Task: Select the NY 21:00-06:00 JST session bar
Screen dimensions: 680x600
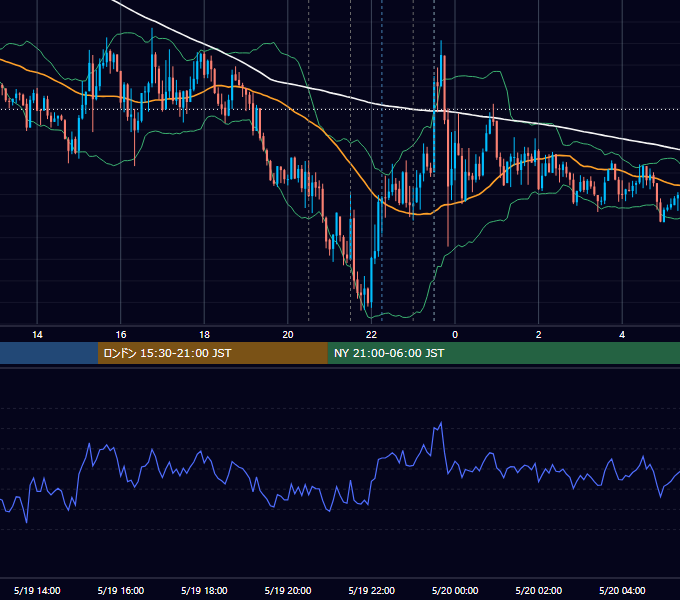Action: pyautogui.click(x=503, y=353)
